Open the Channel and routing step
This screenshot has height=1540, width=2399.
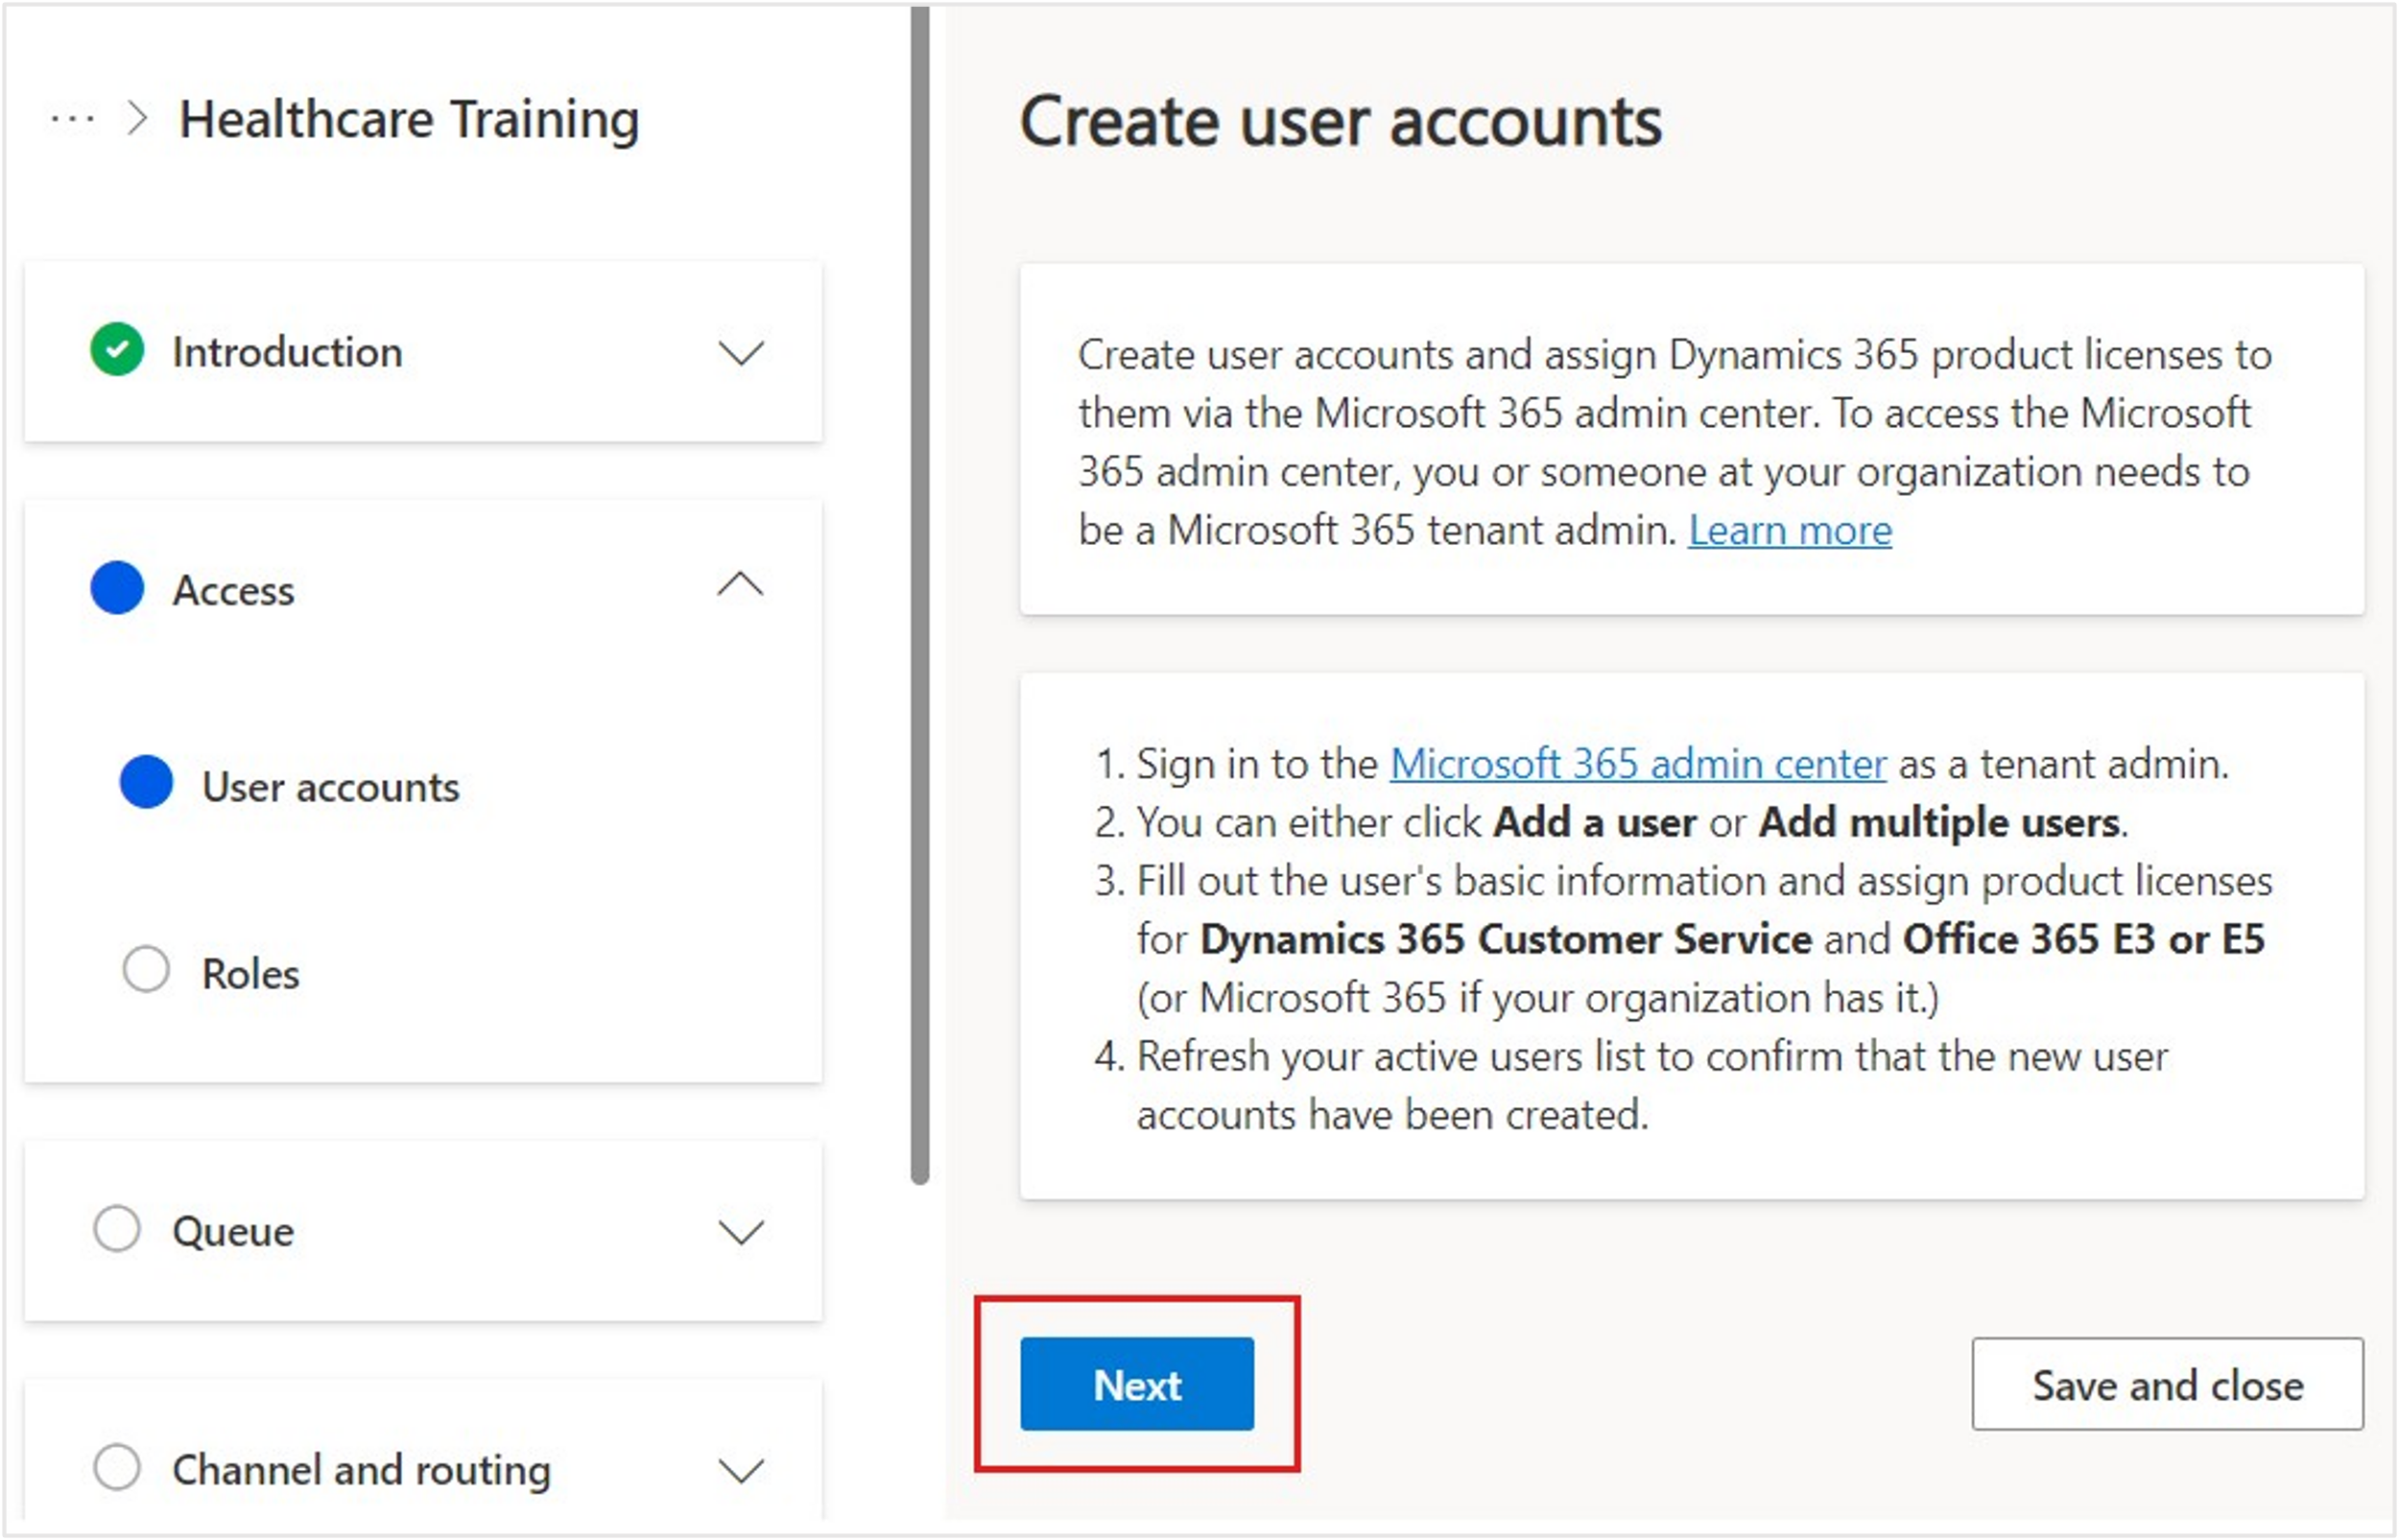[362, 1470]
